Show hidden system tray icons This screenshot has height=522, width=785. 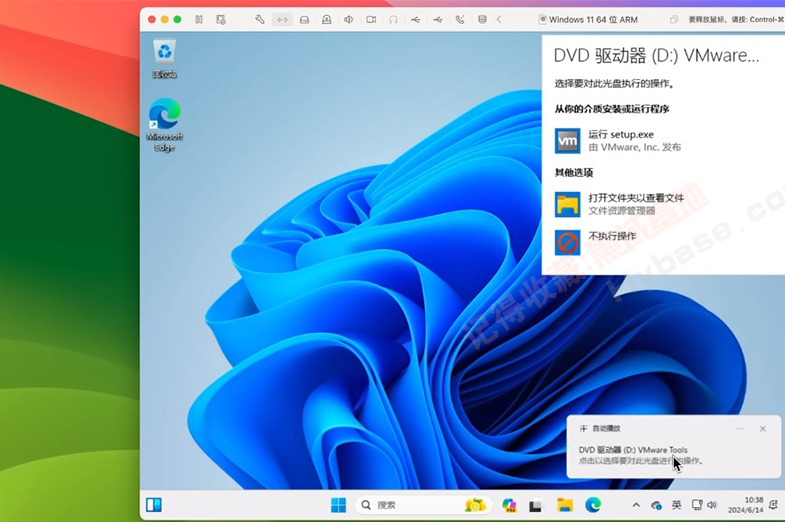tap(636, 505)
